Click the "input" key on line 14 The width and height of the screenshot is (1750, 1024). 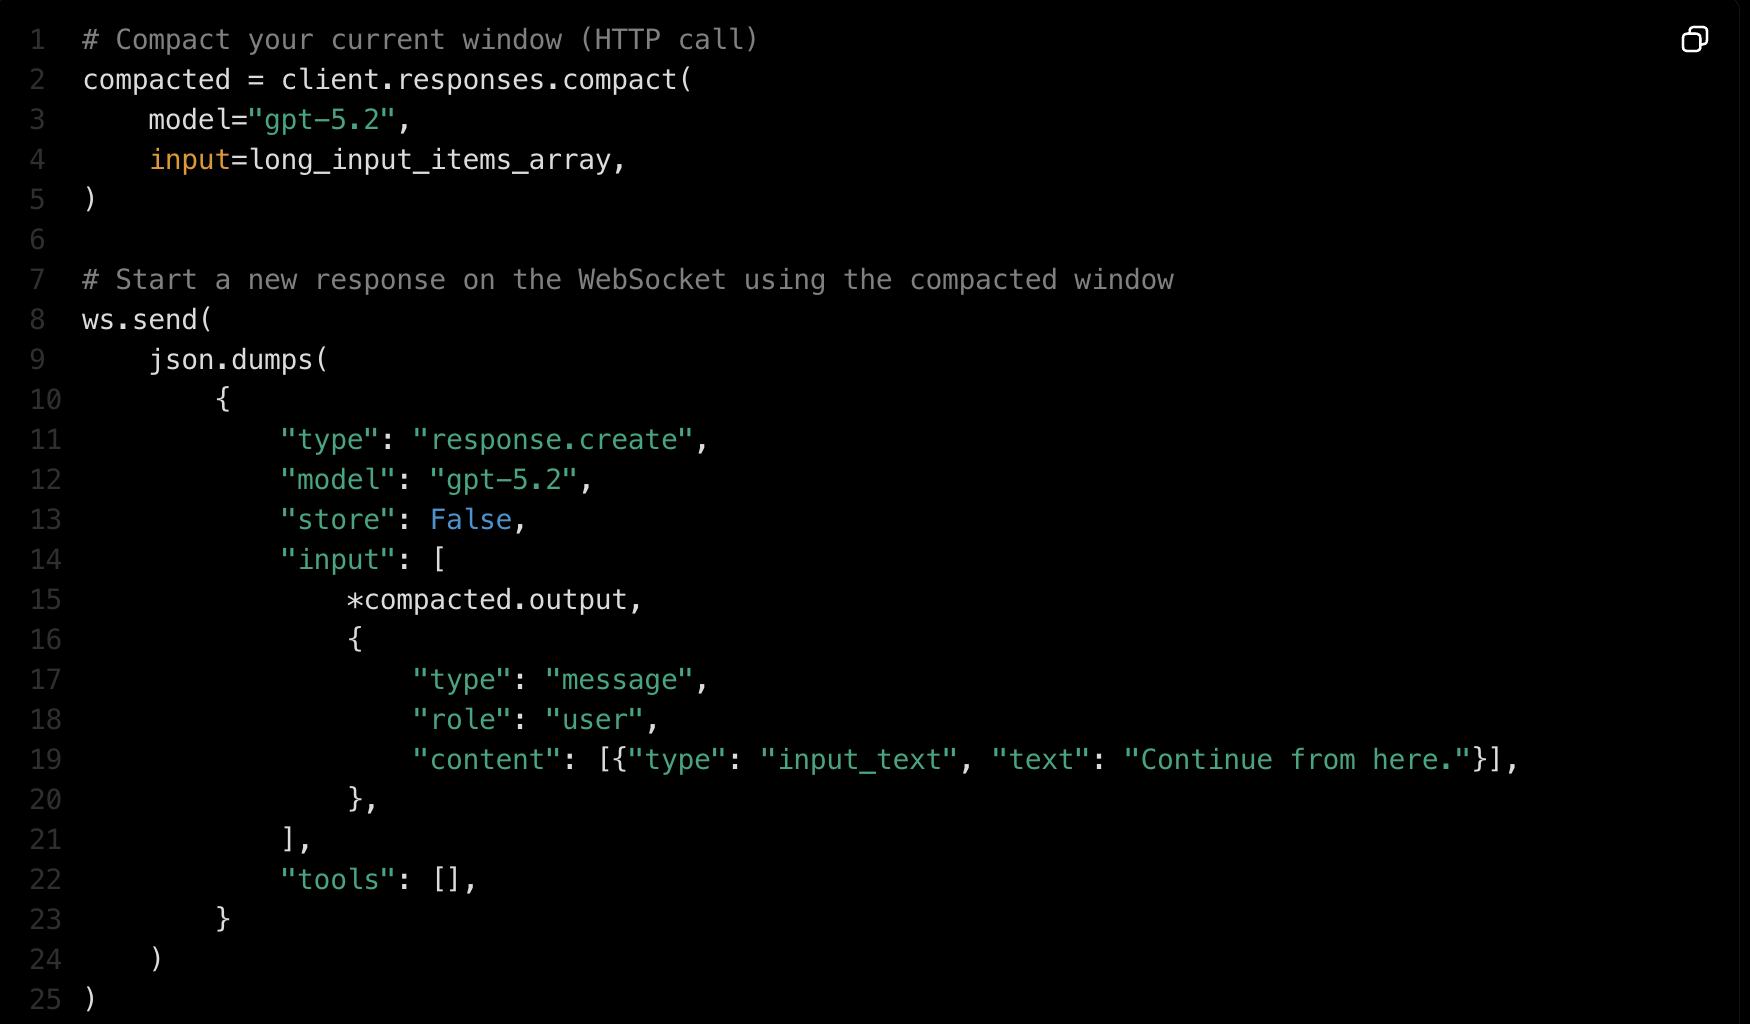tap(340, 559)
